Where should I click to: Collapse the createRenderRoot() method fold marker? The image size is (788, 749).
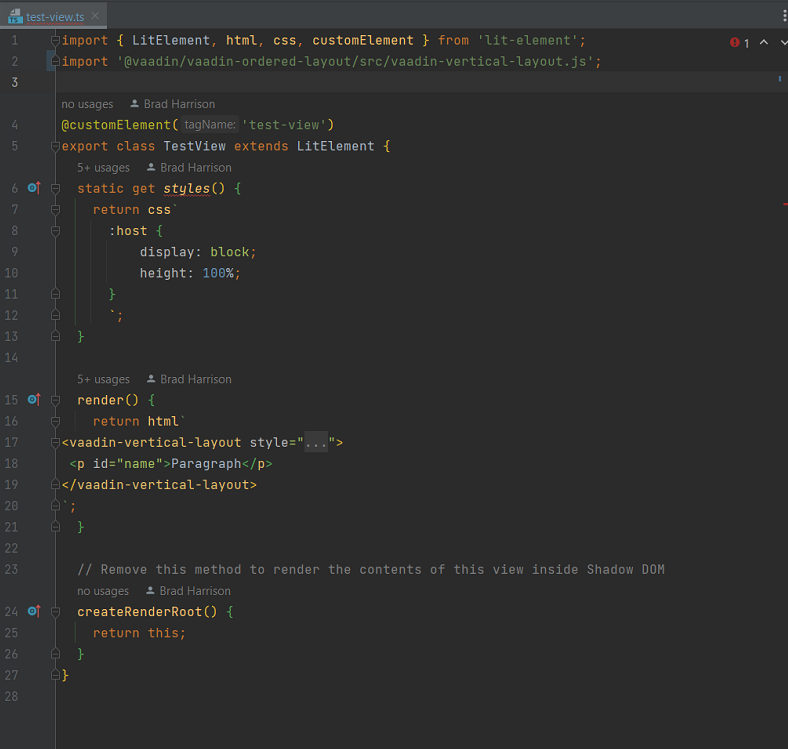[55, 611]
